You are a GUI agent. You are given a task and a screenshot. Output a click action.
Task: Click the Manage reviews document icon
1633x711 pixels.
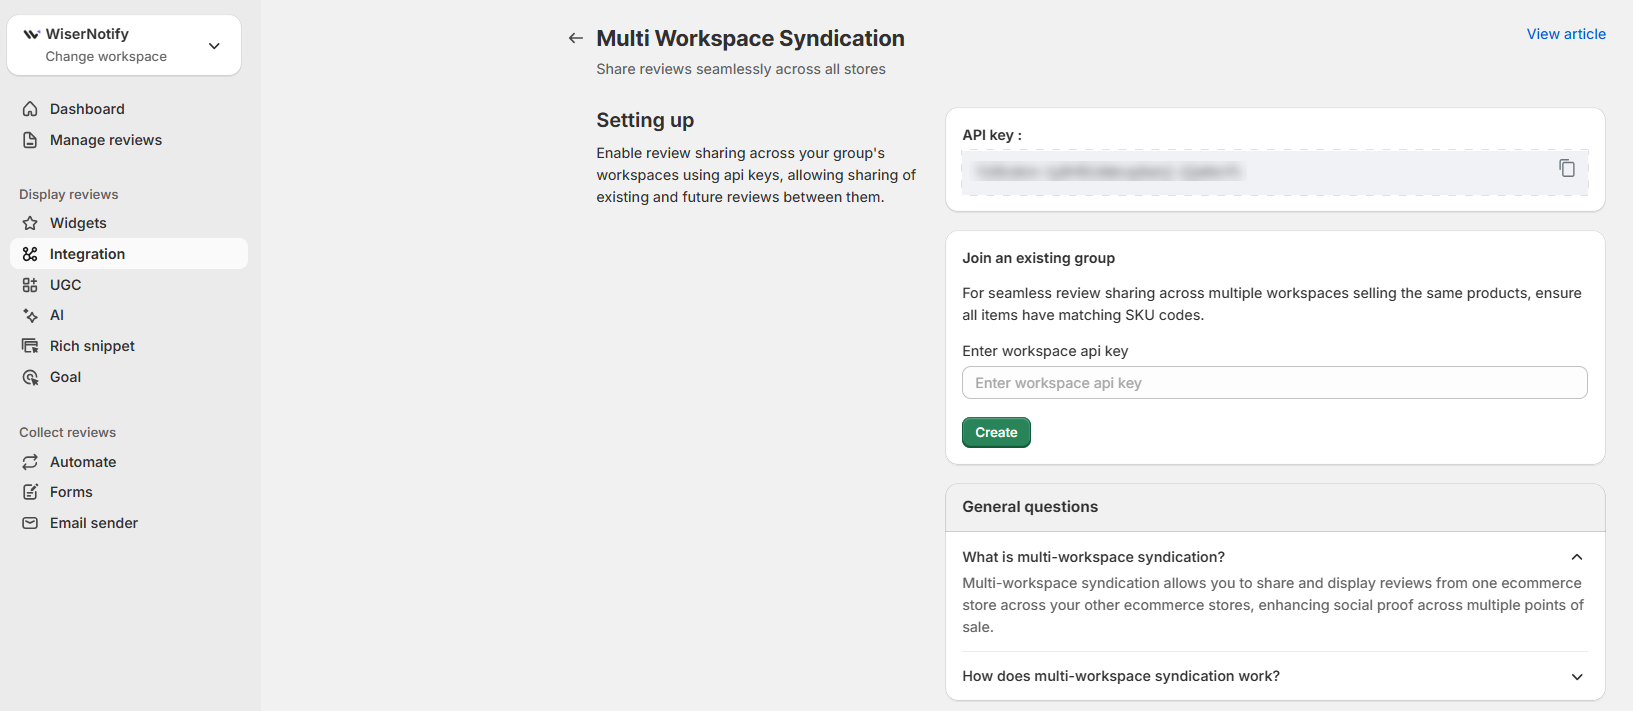click(x=30, y=140)
